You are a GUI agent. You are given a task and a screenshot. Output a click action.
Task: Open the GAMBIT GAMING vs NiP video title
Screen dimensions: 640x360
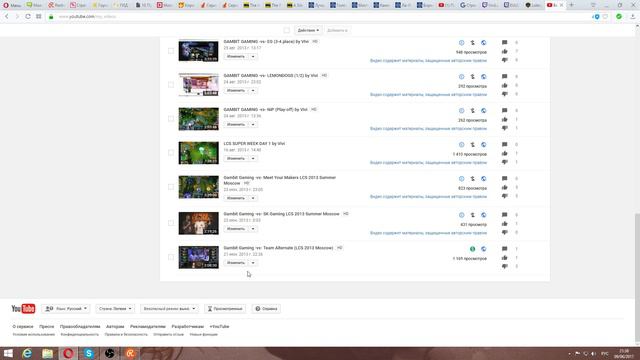click(265, 109)
